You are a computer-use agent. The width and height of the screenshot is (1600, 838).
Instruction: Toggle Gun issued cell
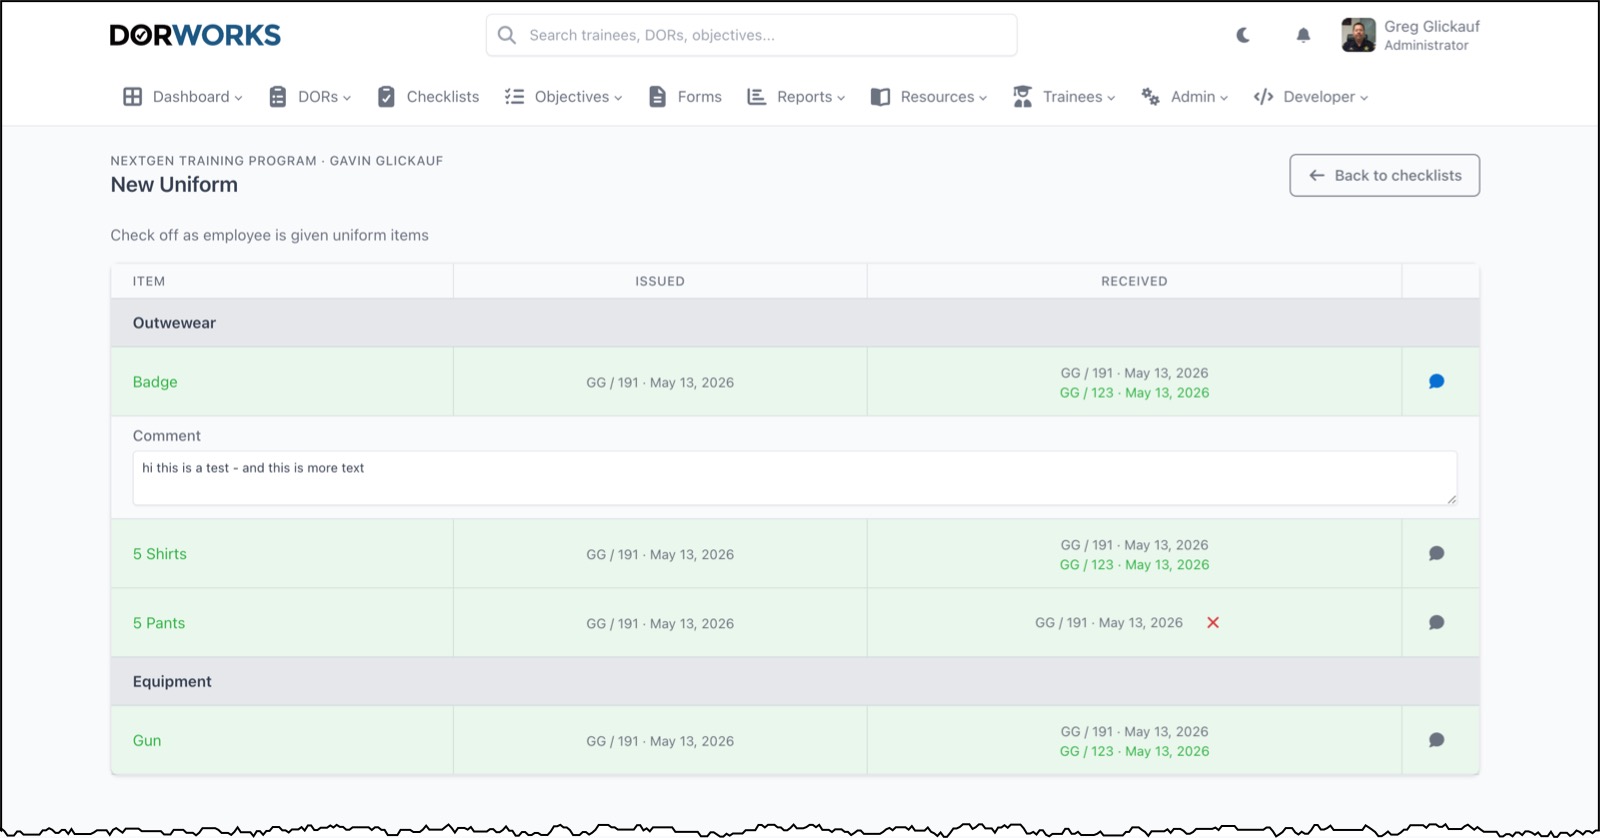tap(660, 741)
